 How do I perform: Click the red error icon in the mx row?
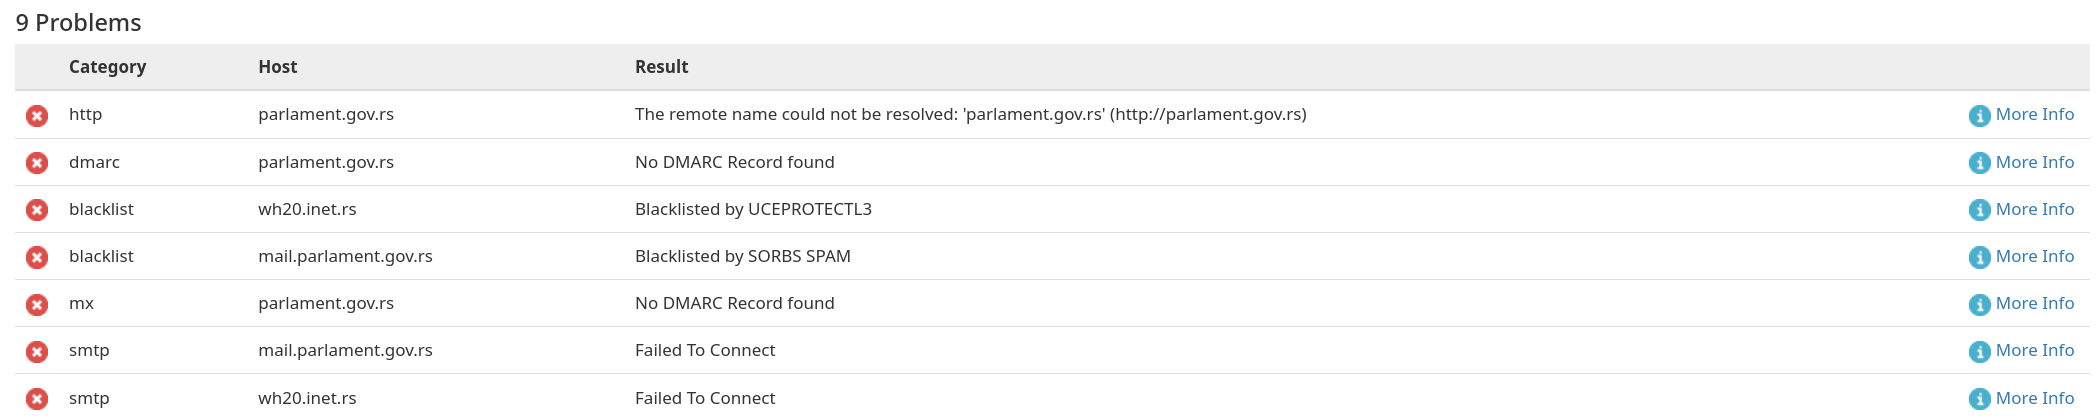(x=37, y=304)
